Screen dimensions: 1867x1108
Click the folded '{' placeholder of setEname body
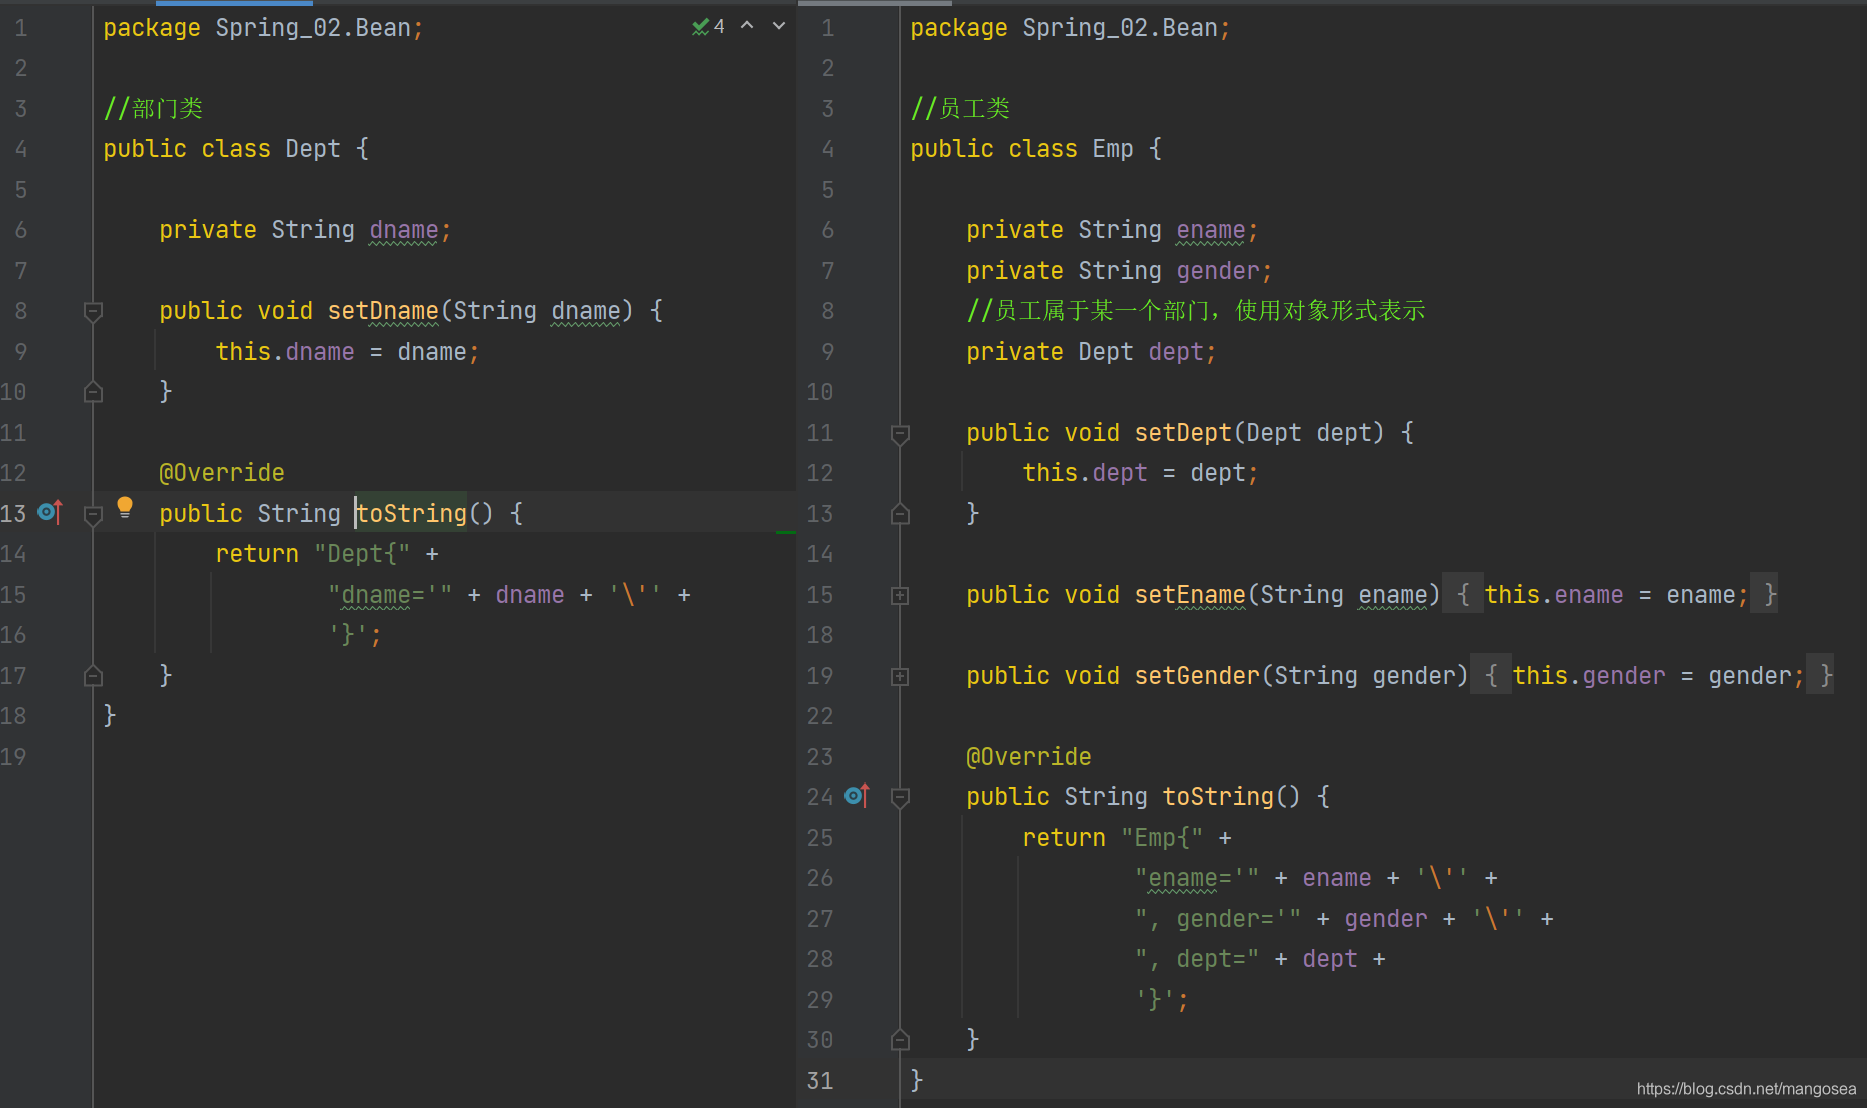point(1463,595)
